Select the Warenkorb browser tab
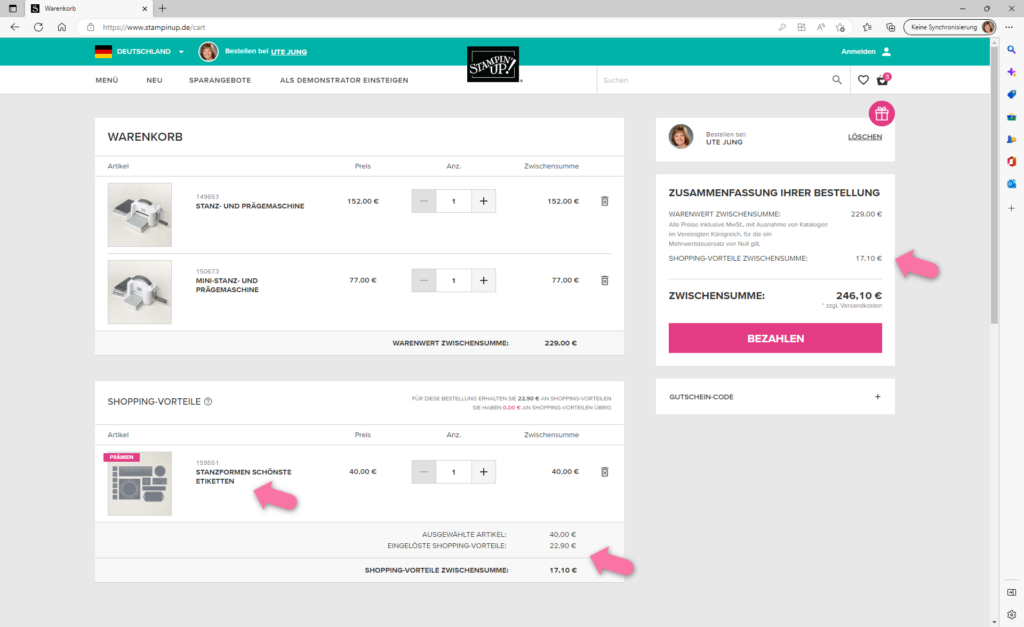Viewport: 1024px width, 627px height. (x=88, y=8)
